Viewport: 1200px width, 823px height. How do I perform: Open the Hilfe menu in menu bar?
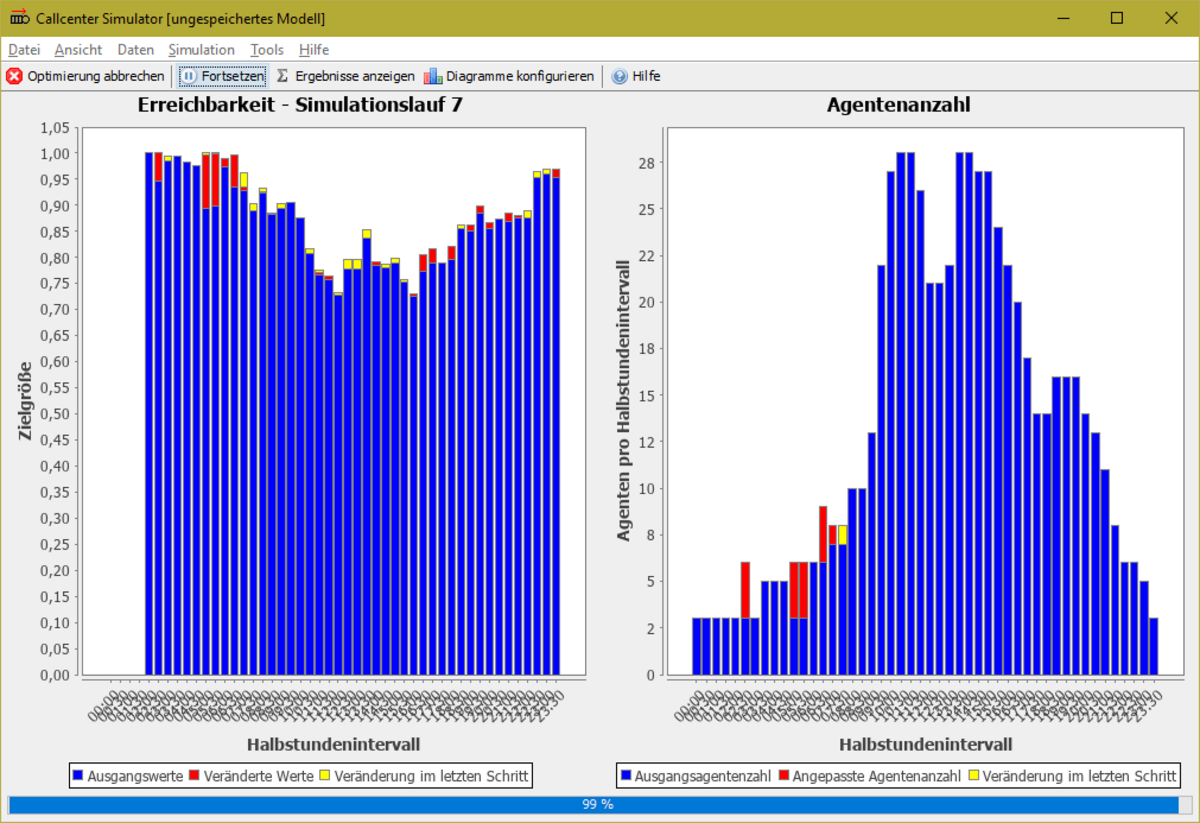click(314, 49)
